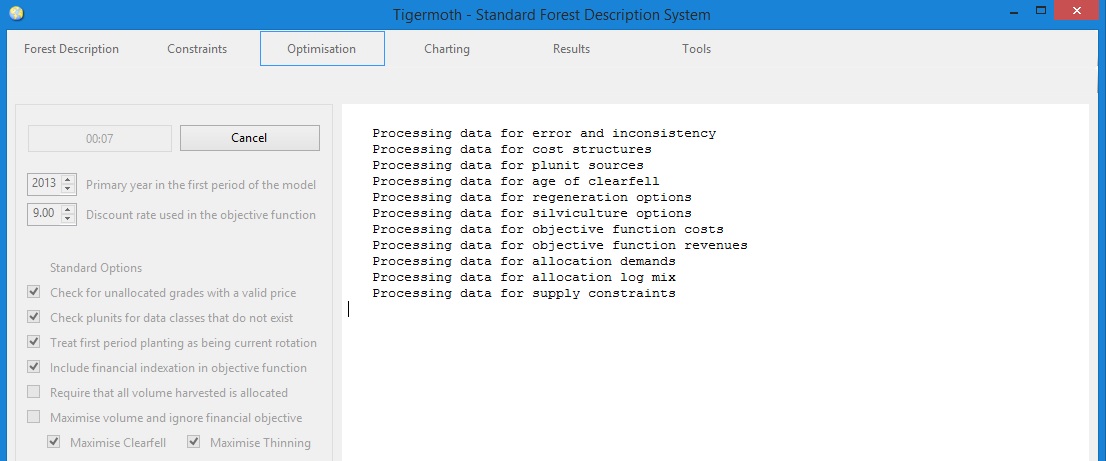Toggle Treat first period planting checkbox
1106x461 pixels.
[34, 342]
